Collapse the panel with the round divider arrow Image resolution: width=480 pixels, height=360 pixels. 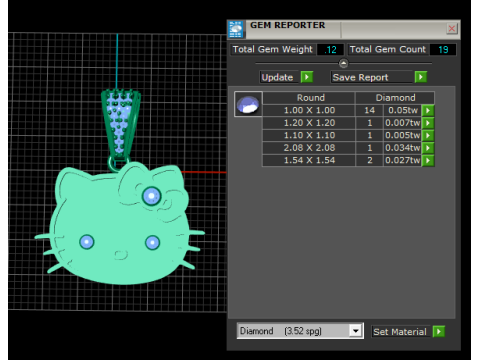pyautogui.click(x=343, y=63)
